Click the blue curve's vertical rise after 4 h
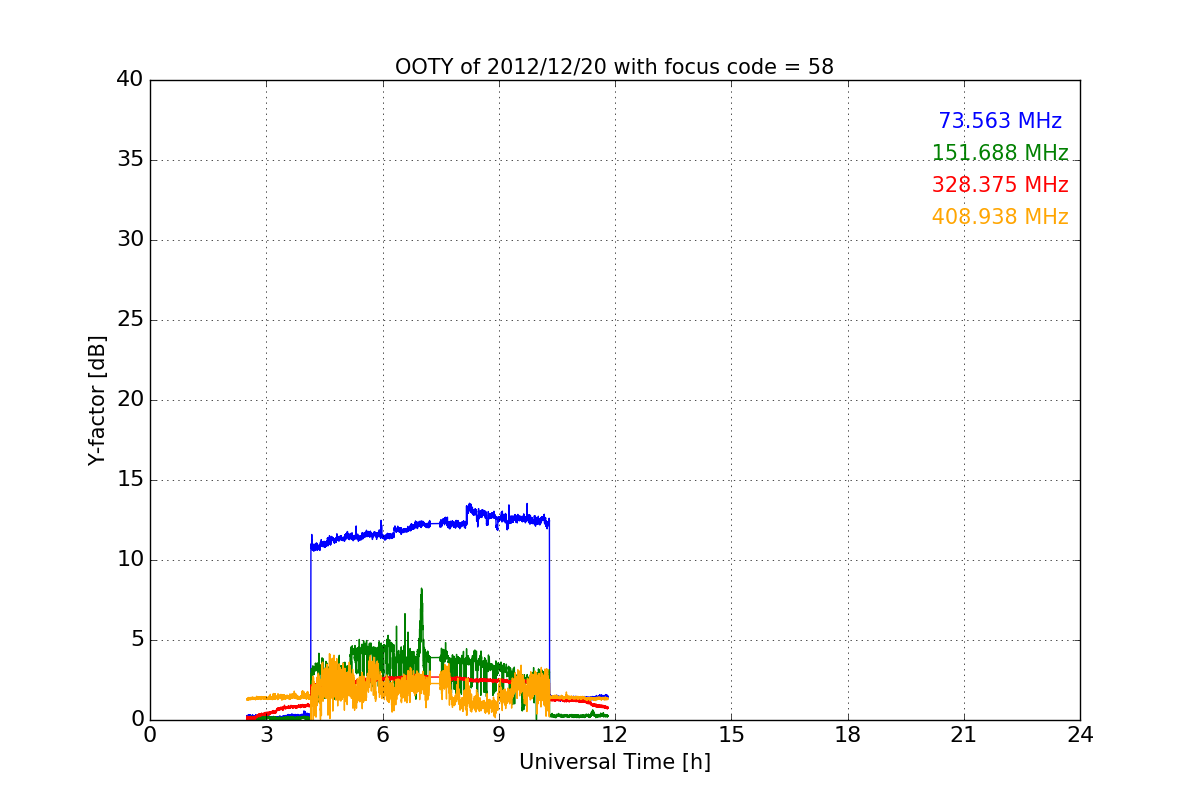 point(311,630)
